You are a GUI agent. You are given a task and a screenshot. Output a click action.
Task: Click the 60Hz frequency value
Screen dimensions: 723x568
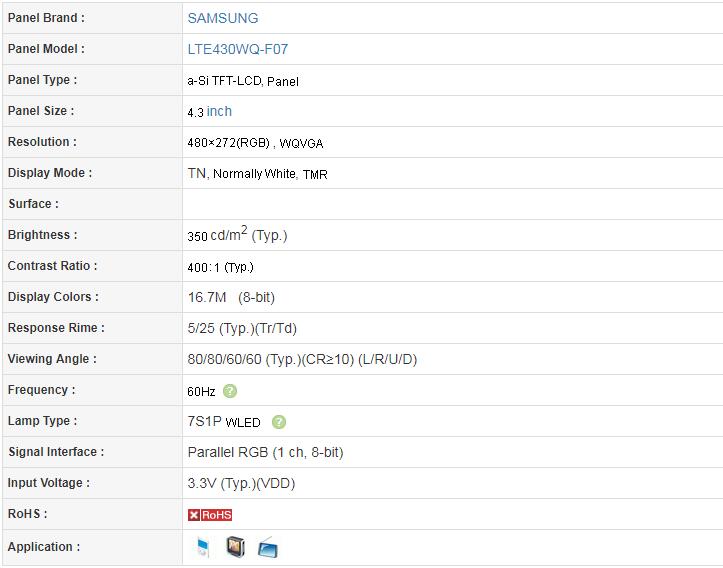[x=201, y=391]
